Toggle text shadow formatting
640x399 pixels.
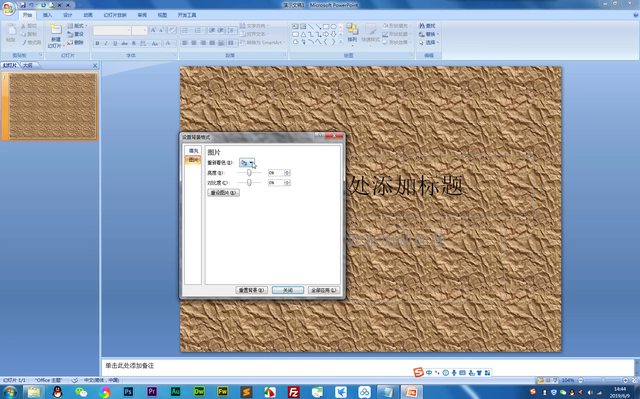coord(134,43)
